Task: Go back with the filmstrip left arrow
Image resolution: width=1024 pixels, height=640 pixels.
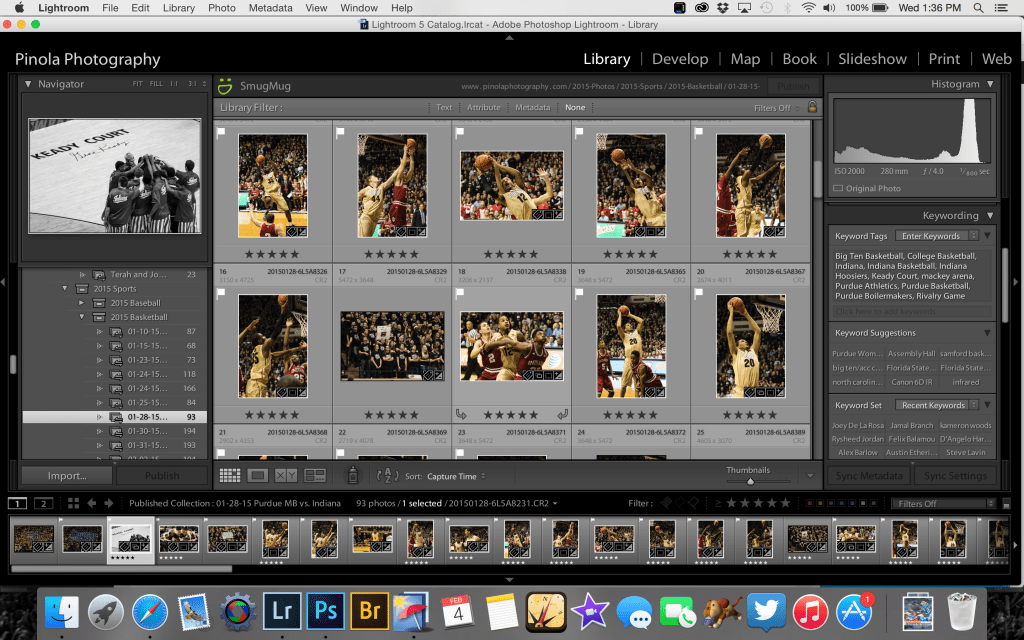Action: click(x=92, y=503)
